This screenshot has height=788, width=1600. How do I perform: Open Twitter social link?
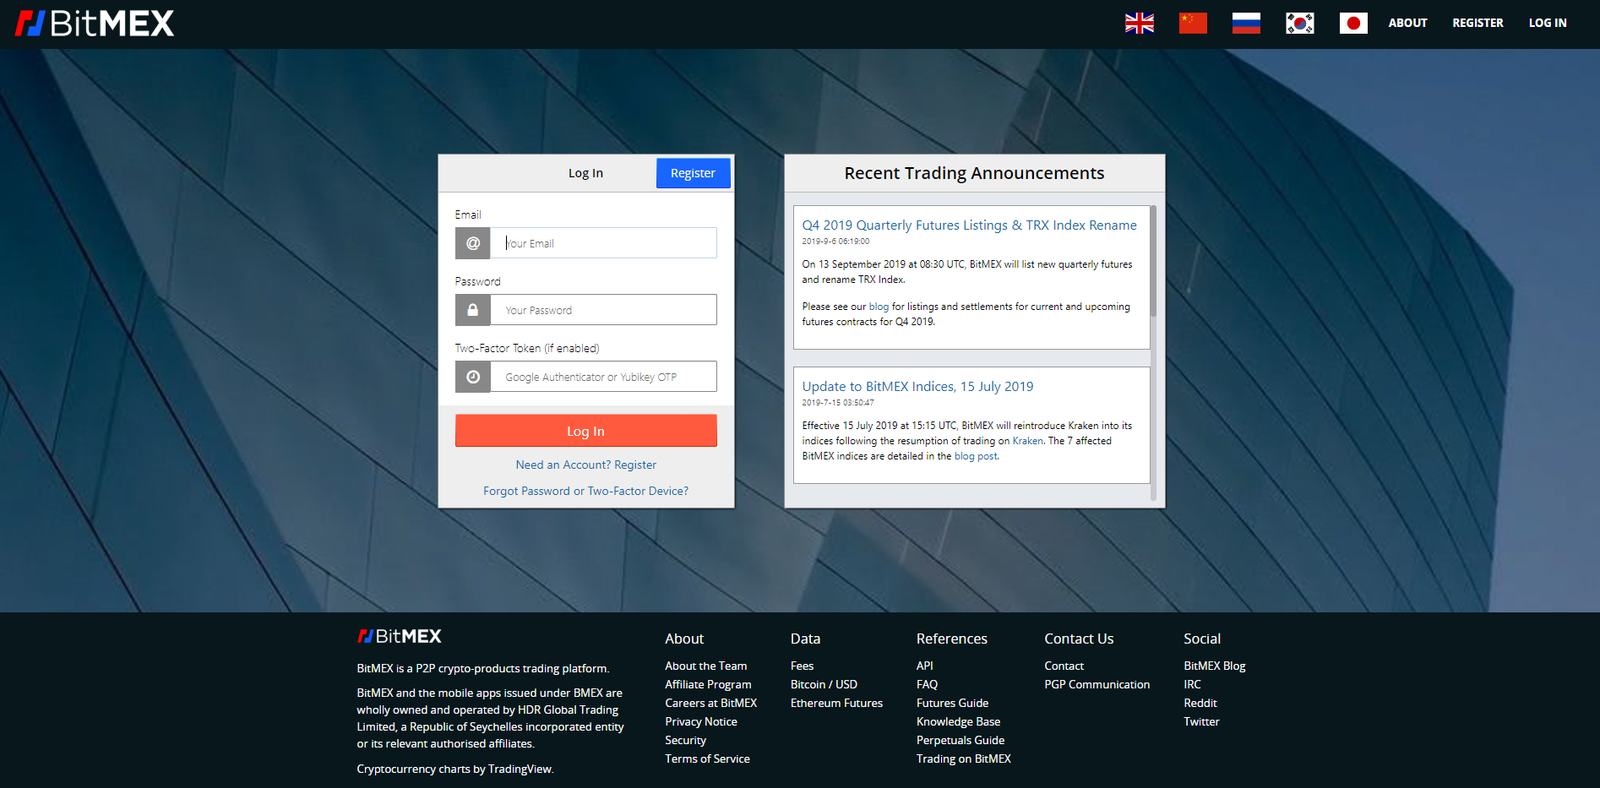coord(1201,722)
